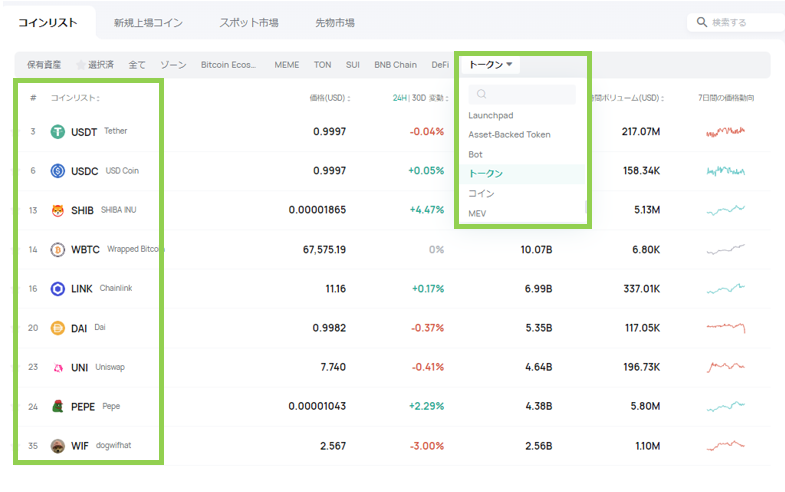Screen dimensions: 785x492
Task: Select the 保有資産 filter
Action: click(x=44, y=65)
